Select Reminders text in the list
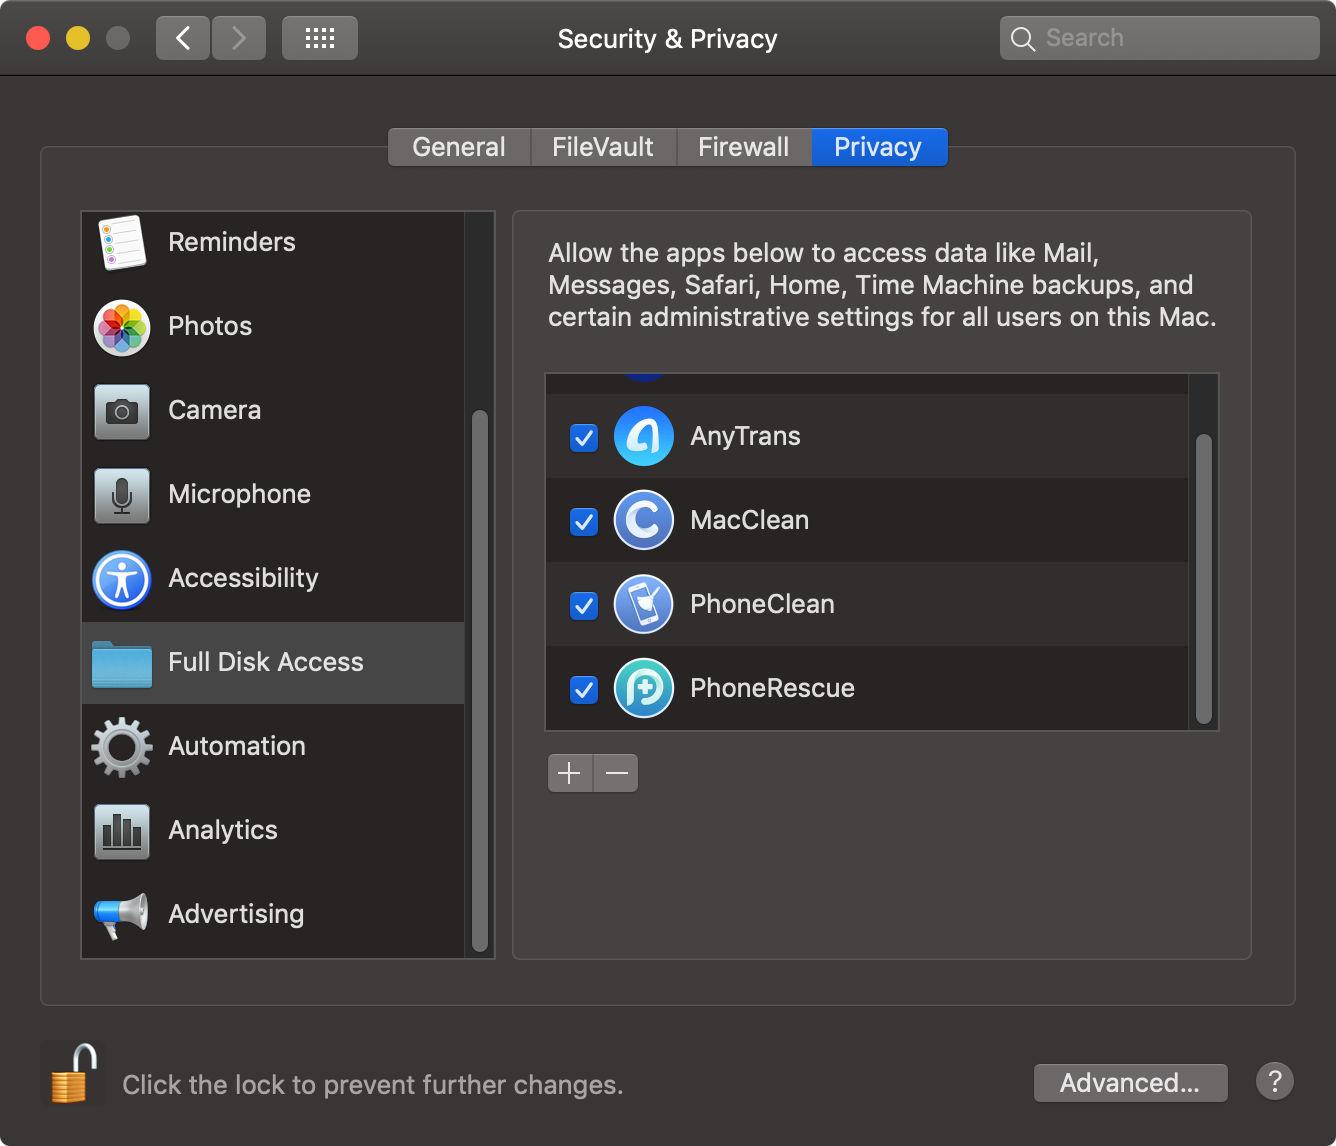 [x=232, y=242]
